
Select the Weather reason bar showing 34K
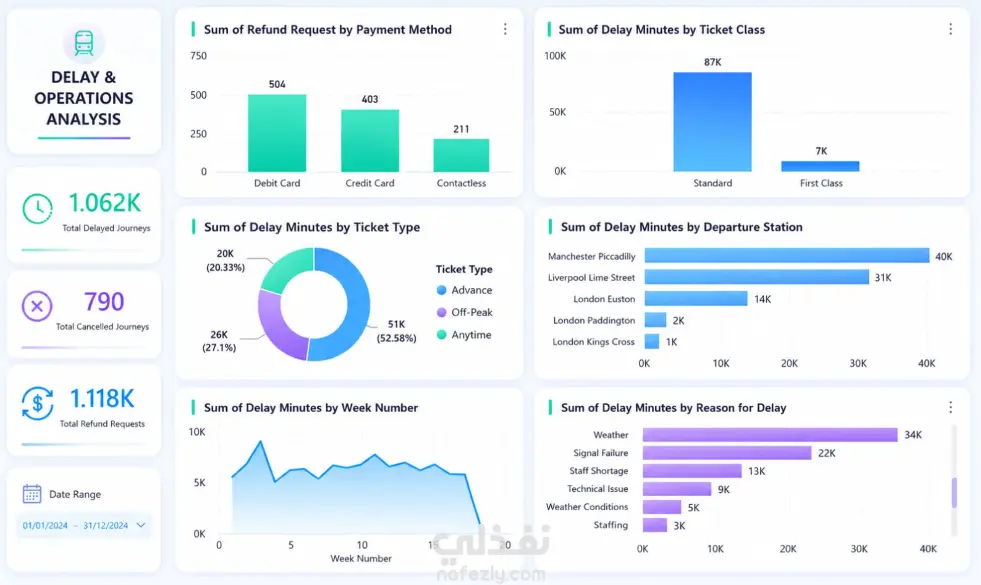click(x=770, y=435)
